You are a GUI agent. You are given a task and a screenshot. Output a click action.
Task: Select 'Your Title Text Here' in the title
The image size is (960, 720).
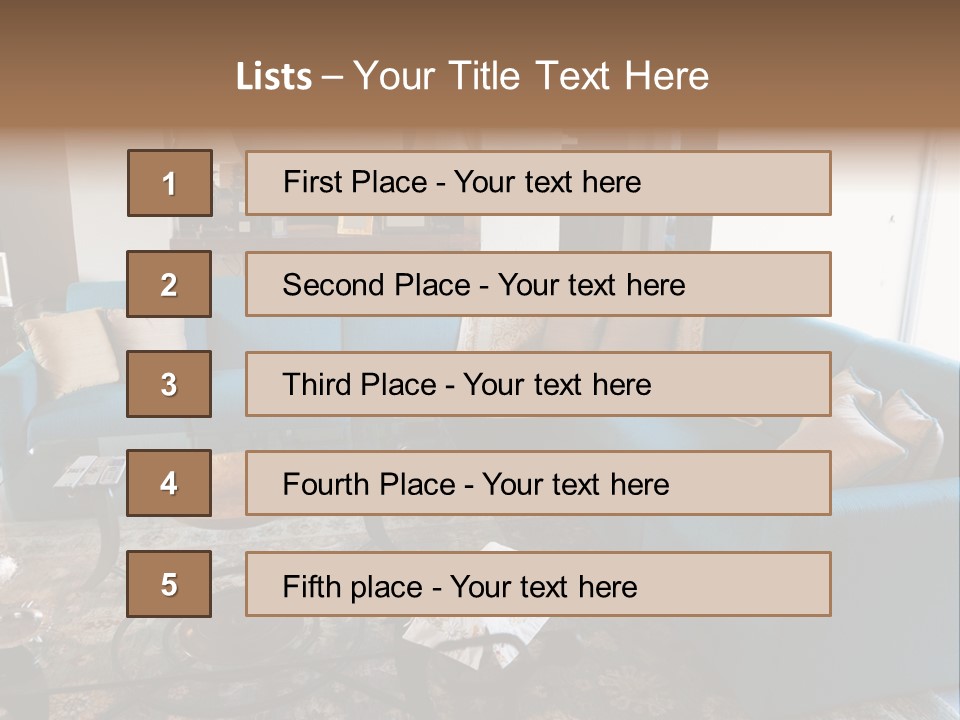(531, 76)
